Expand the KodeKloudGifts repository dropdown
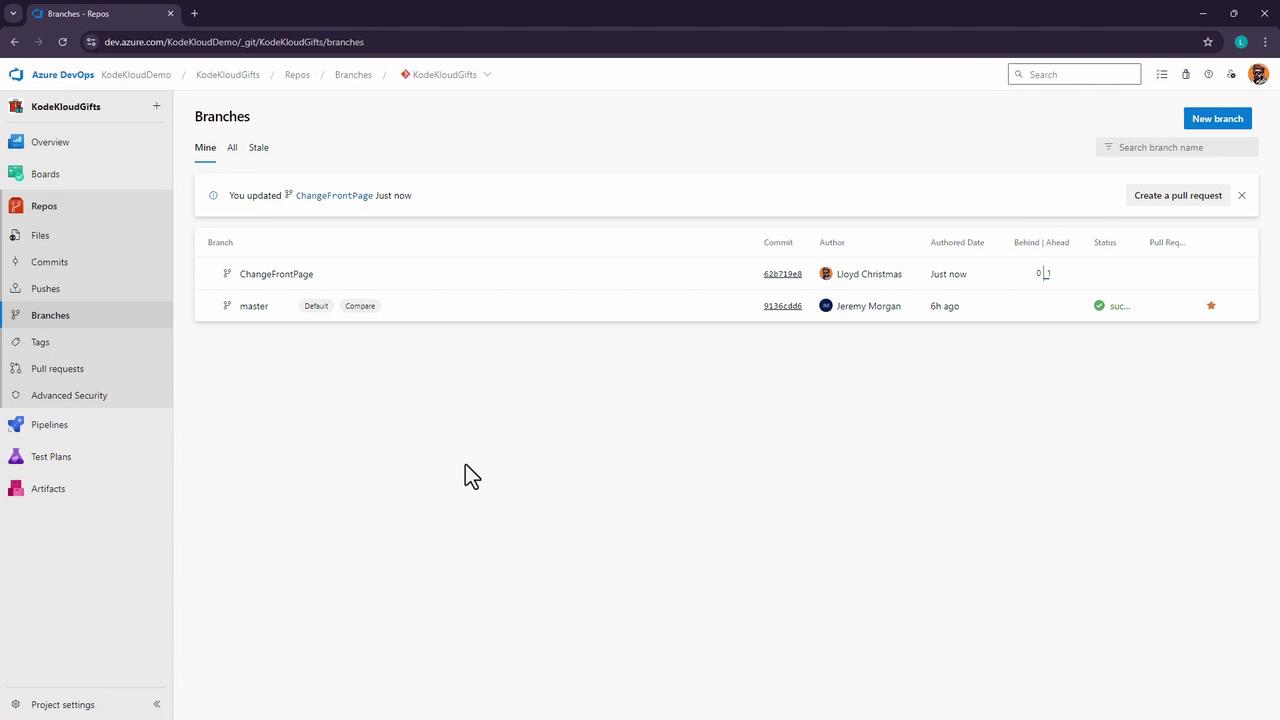Screen dimensions: 1280x720 pyautogui.click(x=487, y=74)
